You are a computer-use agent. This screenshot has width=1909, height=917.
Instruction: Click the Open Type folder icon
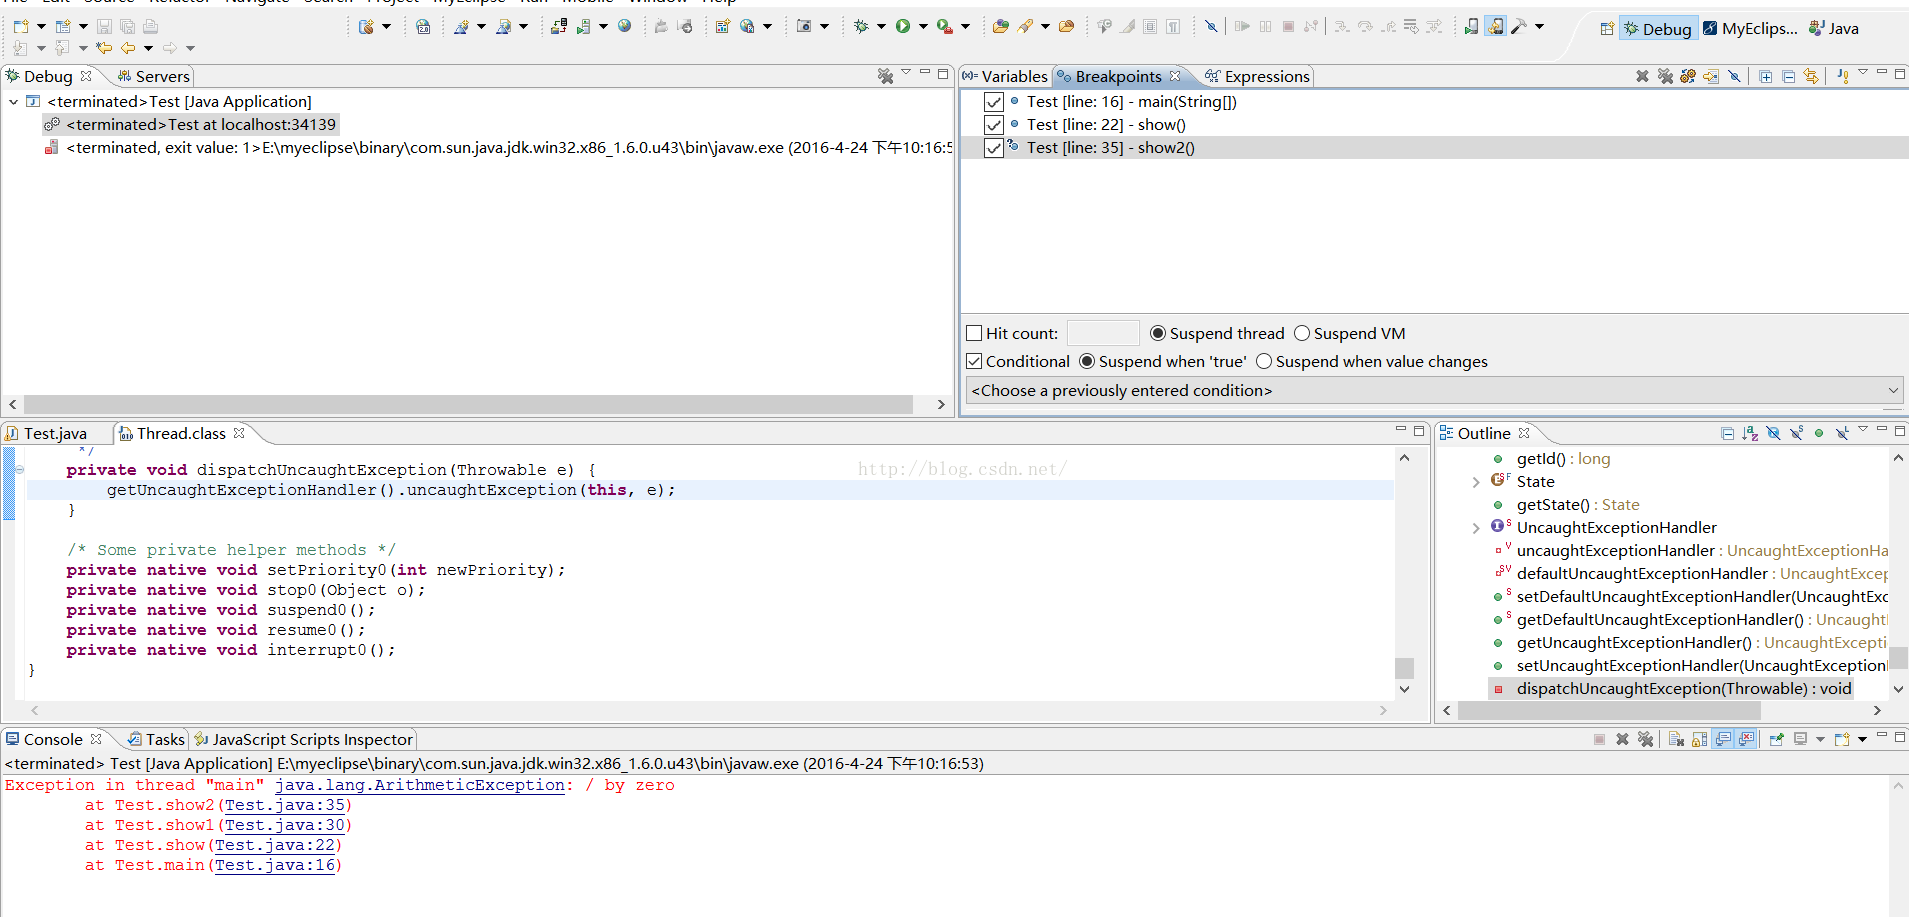pyautogui.click(x=1000, y=27)
